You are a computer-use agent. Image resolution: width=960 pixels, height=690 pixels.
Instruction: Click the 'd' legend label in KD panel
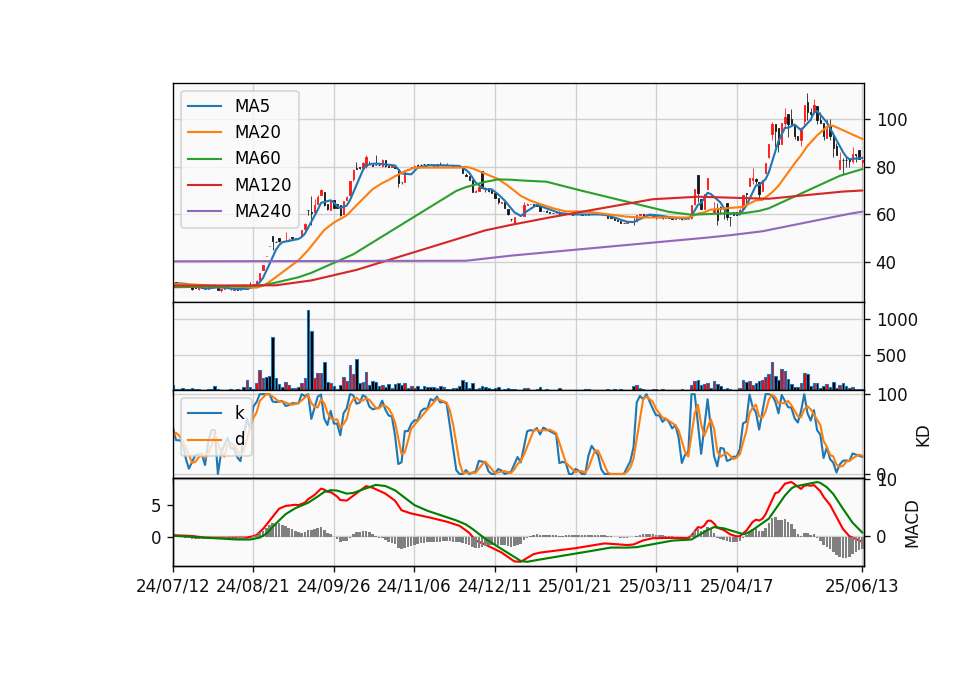239,439
